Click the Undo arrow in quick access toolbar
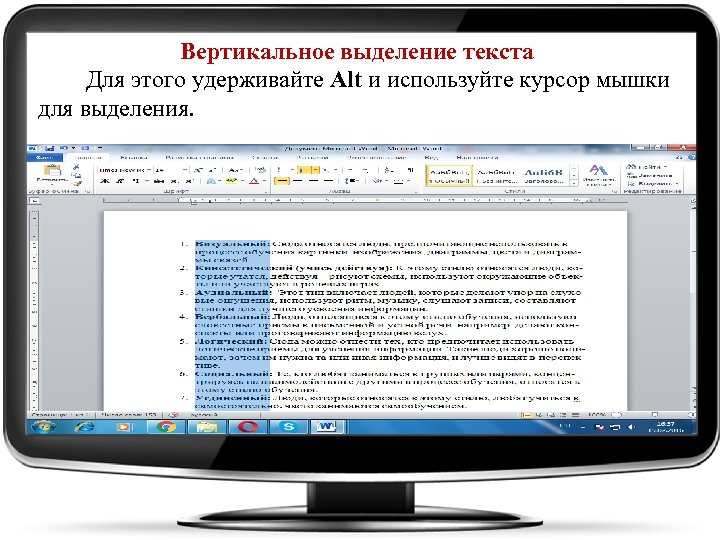Screen dimensions: 720x540 (x=63, y=148)
